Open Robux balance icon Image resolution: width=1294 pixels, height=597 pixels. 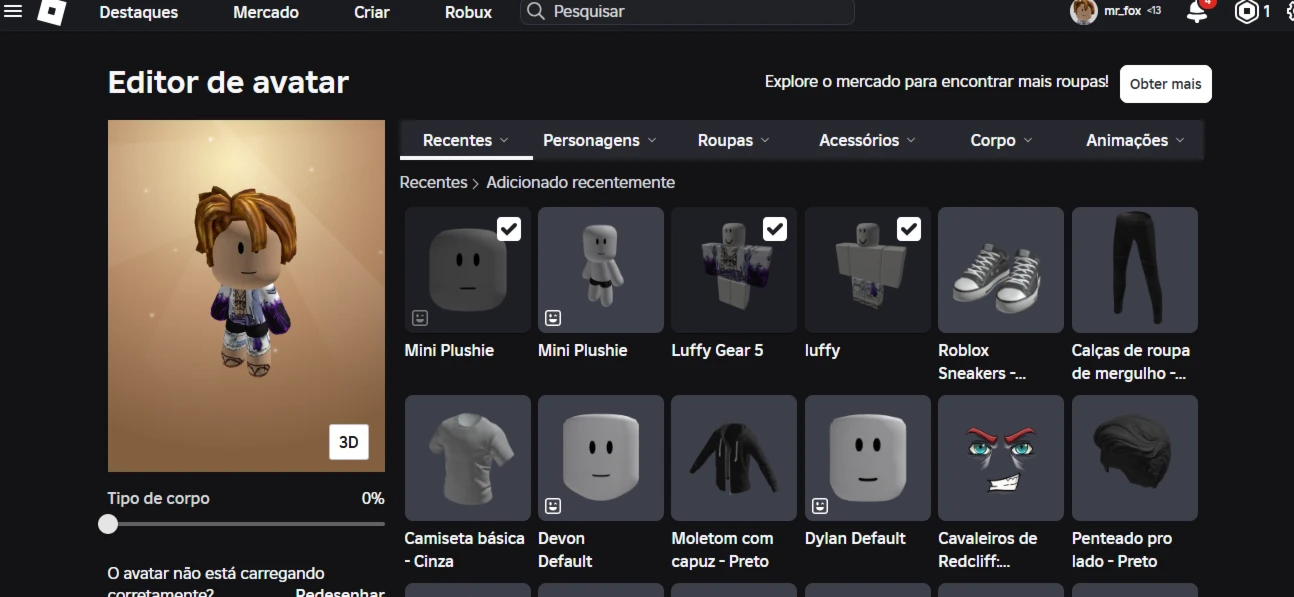point(1246,12)
